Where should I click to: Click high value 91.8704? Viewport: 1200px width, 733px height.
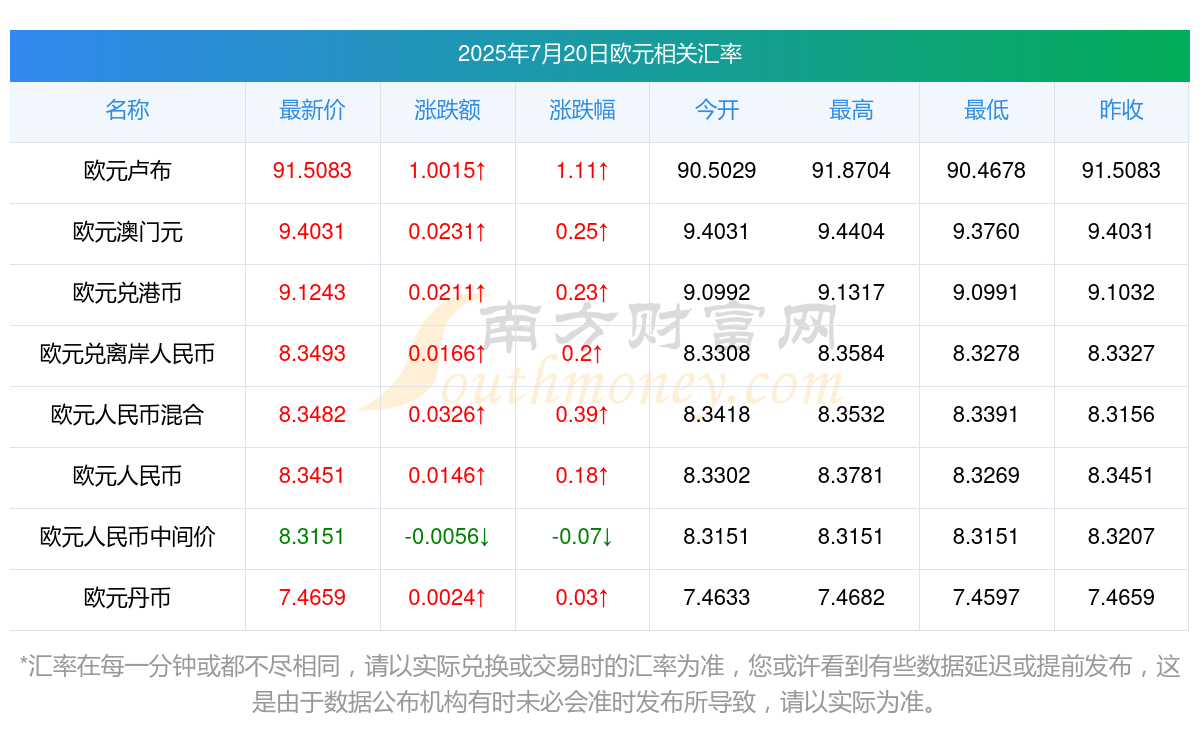click(x=851, y=171)
